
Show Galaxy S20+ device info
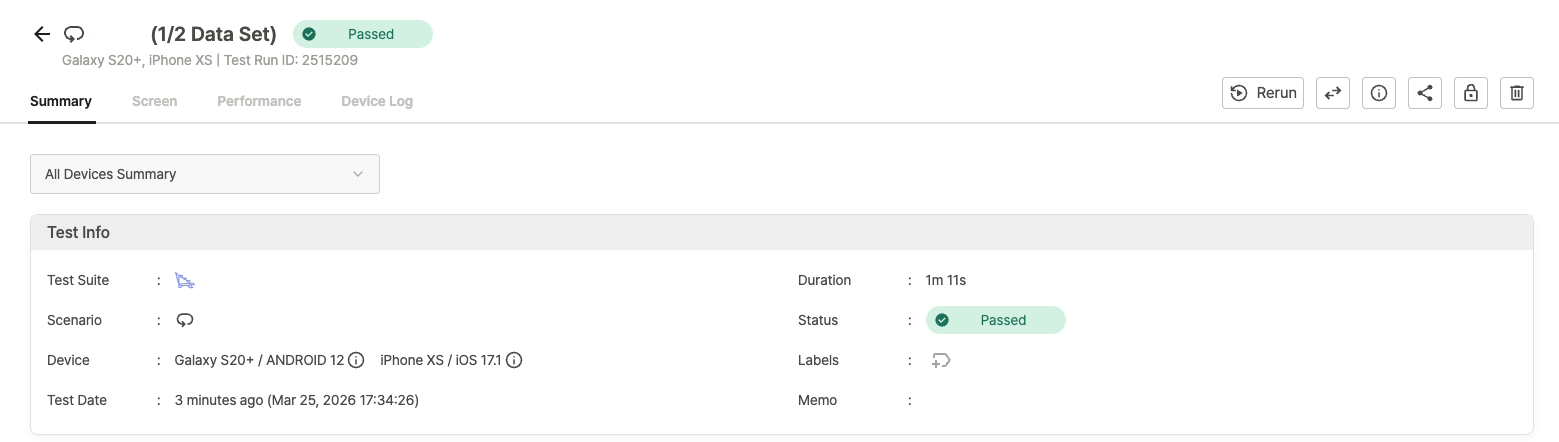pyautogui.click(x=356, y=360)
